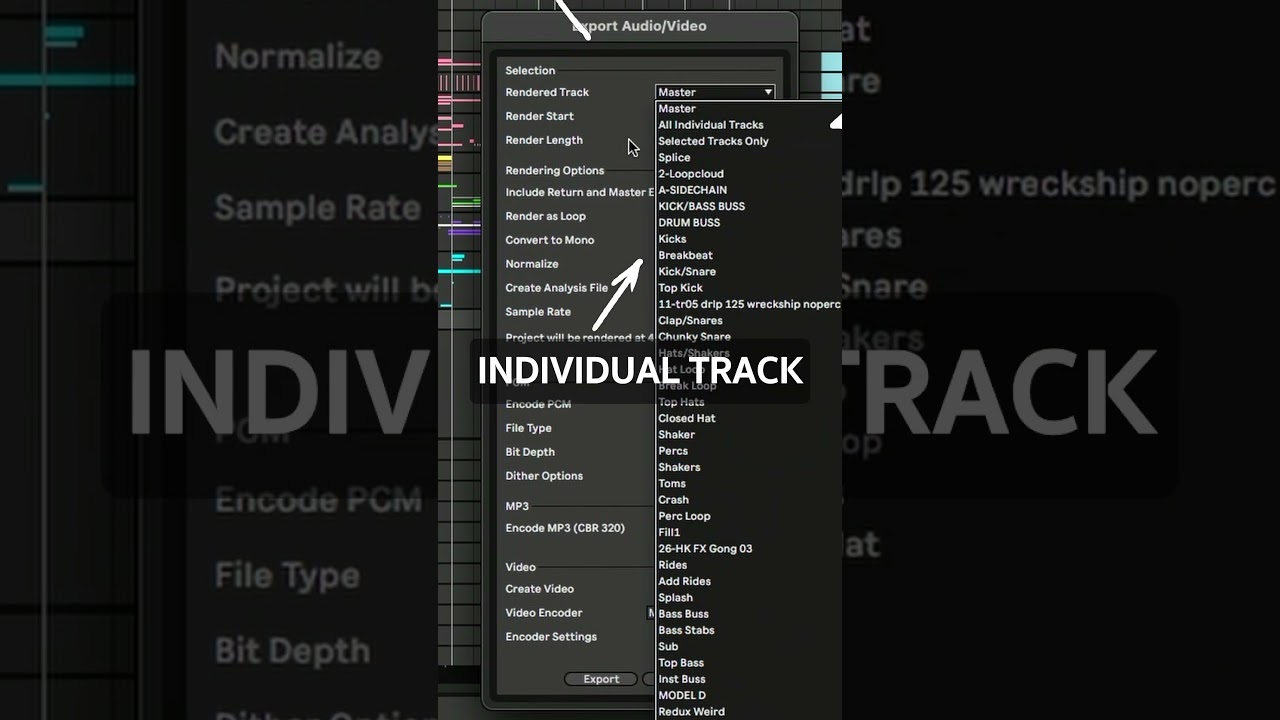Click the Rendered Track label

tap(547, 92)
